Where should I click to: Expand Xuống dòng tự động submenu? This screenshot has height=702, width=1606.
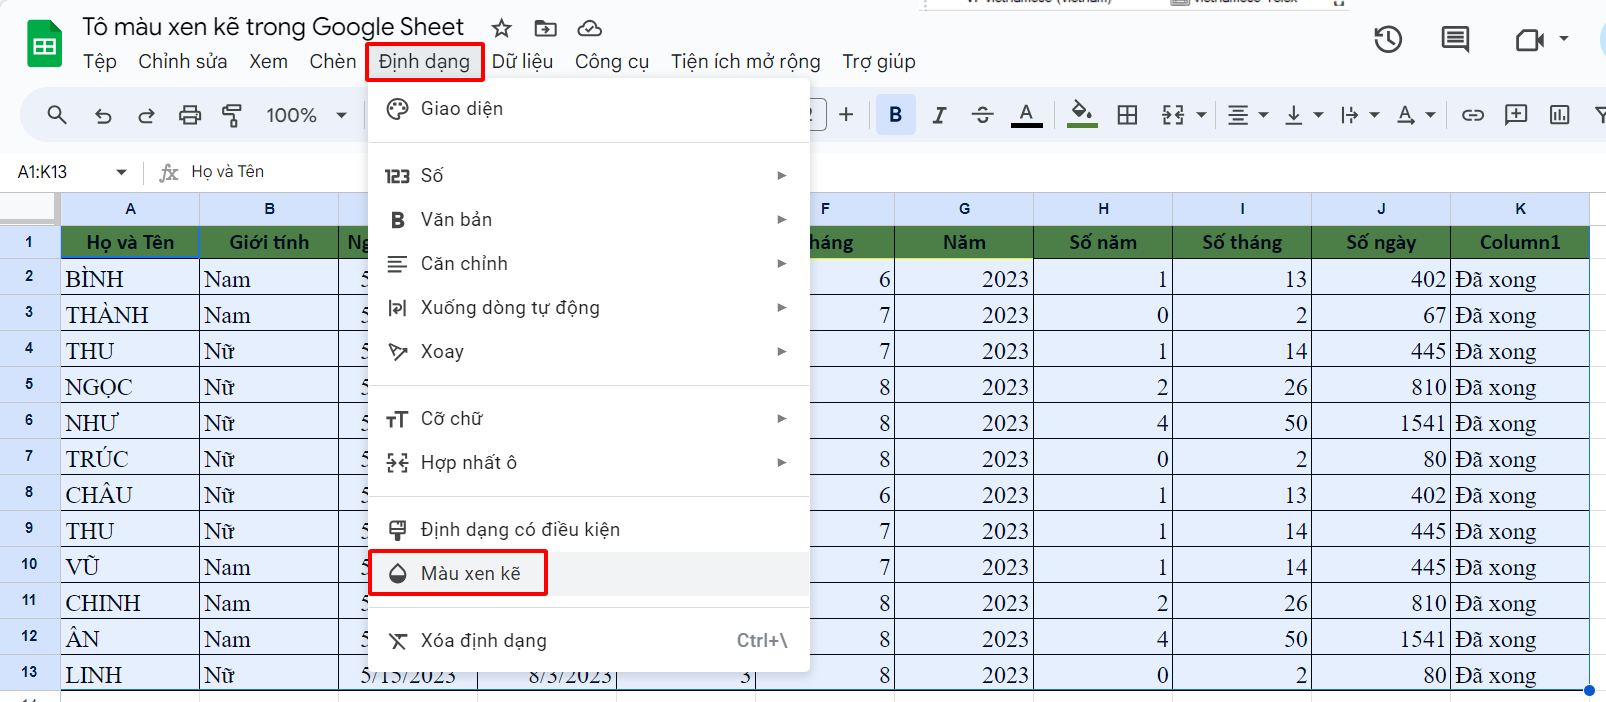pyautogui.click(x=588, y=308)
